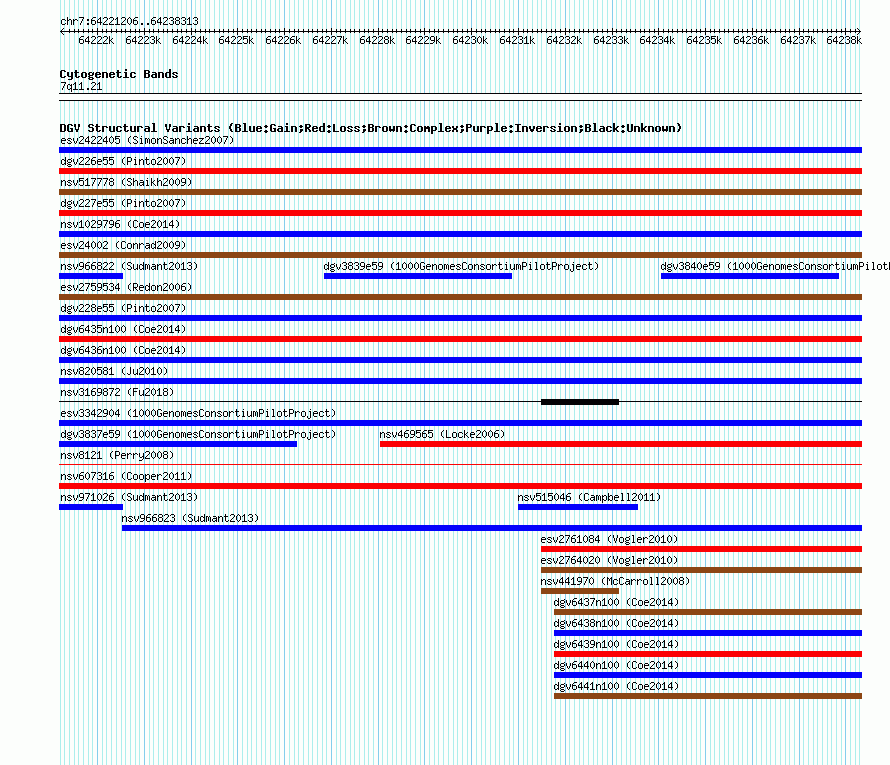890x765 pixels.
Task: Open dgv3839e59 (1000GenomesConsortiumPilotProject) label
Action: tap(461, 266)
